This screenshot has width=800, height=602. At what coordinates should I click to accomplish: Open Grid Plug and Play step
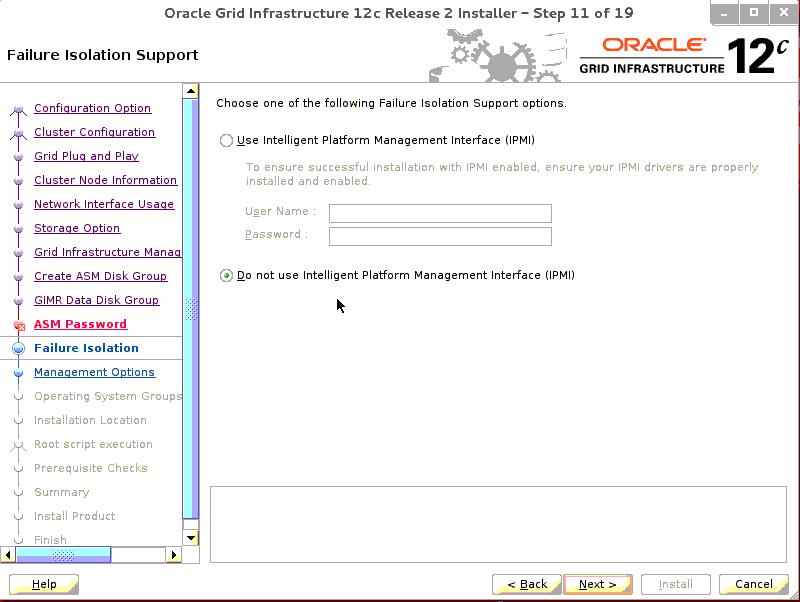coord(86,156)
